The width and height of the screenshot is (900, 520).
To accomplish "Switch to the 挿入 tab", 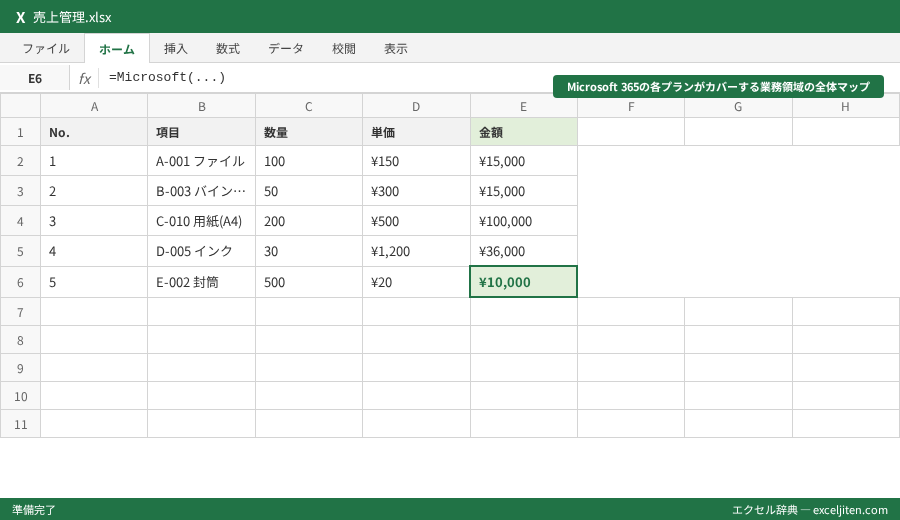I will point(176,49).
